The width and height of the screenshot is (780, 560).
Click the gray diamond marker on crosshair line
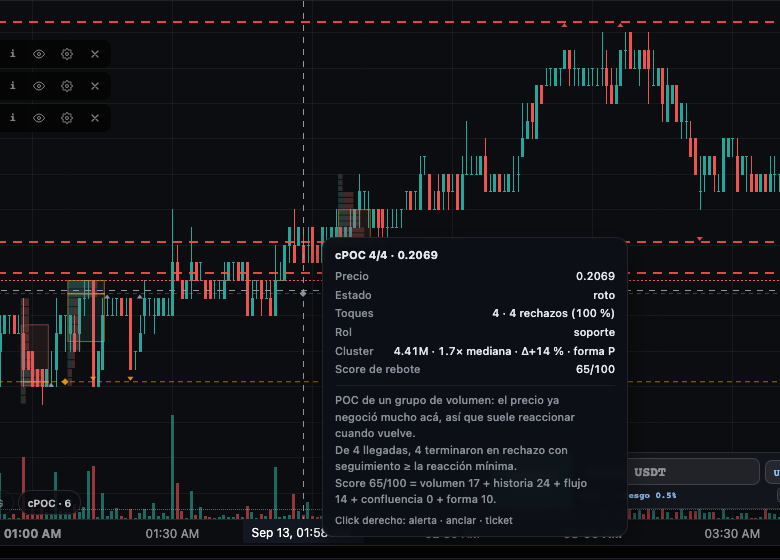tap(303, 293)
